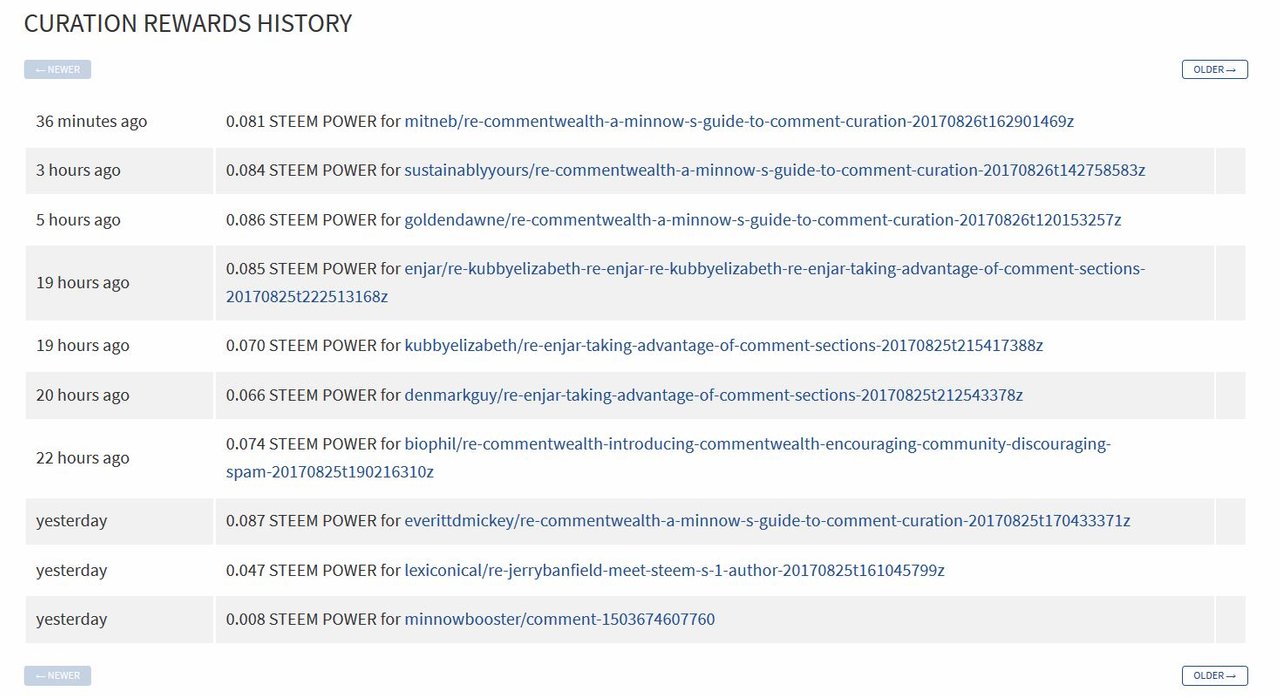Open the sustainablyyours comment curation link
The image size is (1280, 697).
tap(774, 170)
